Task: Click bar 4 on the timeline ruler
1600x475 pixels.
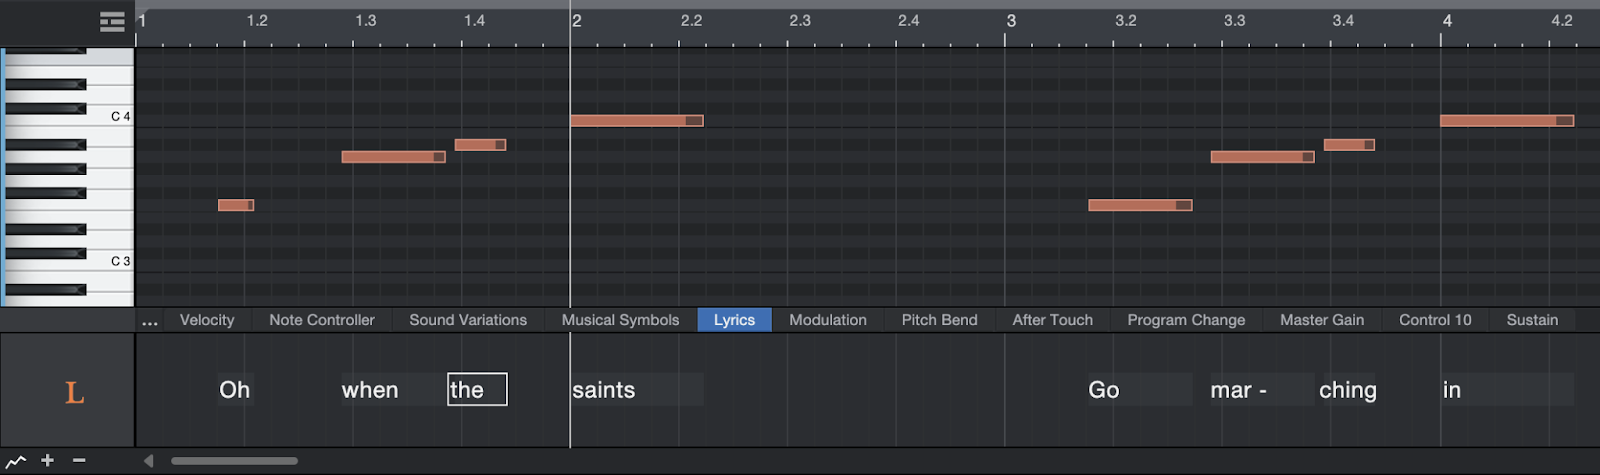Action: click(x=1447, y=21)
